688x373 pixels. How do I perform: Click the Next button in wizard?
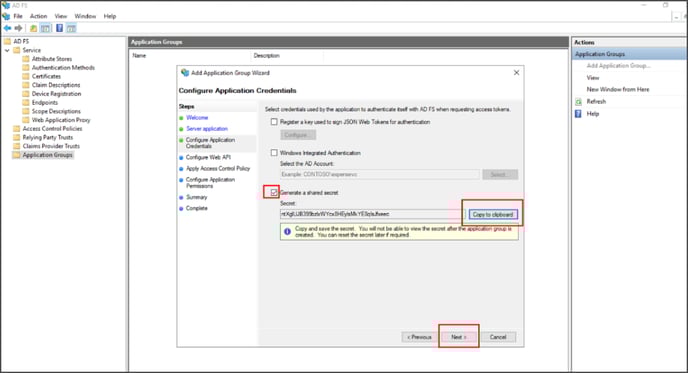pyautogui.click(x=459, y=337)
